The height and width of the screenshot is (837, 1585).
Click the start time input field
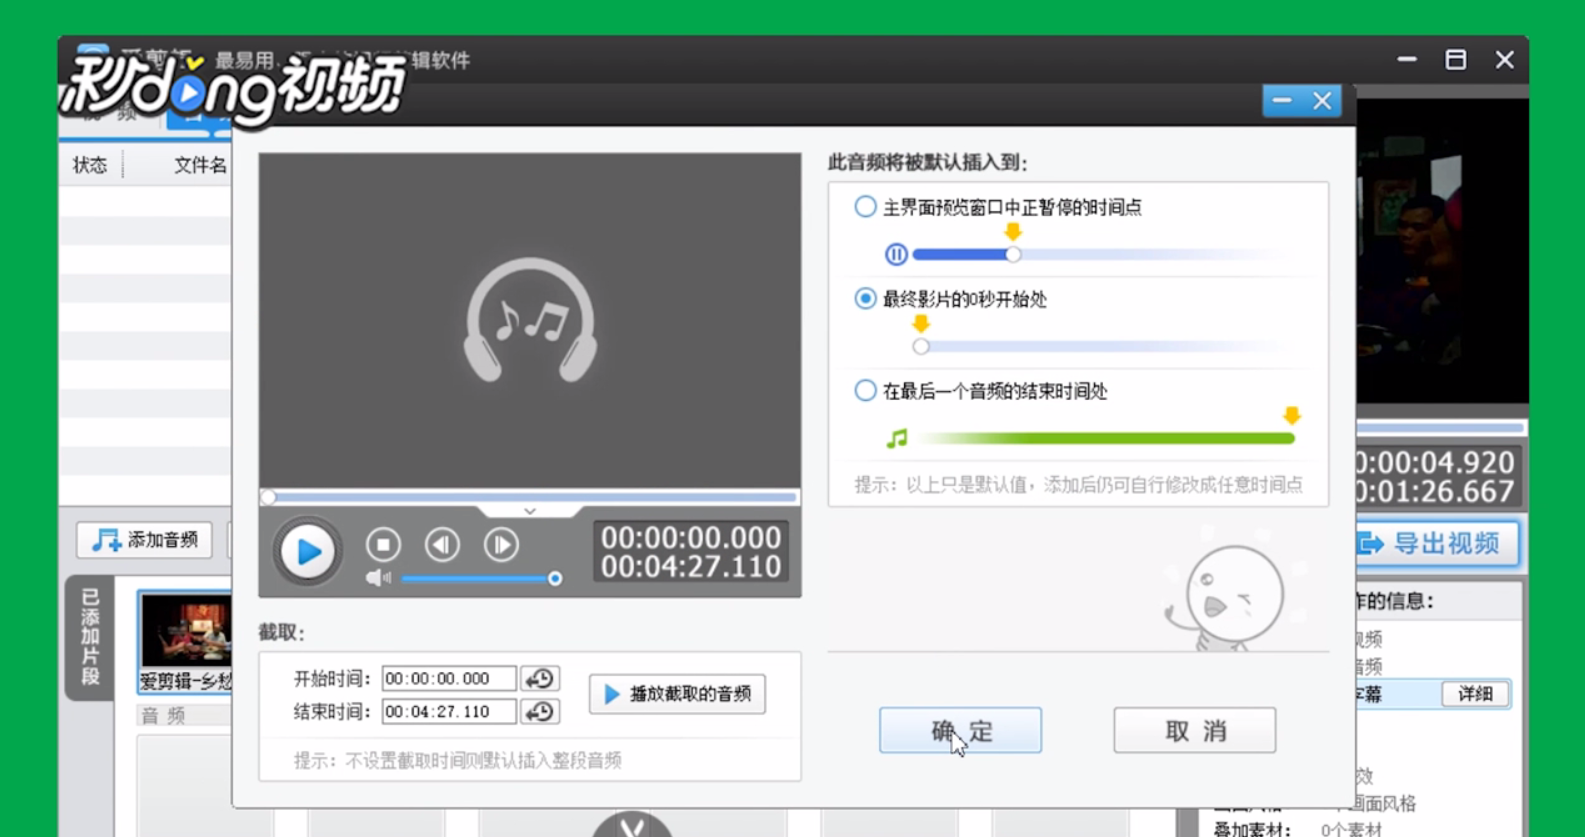coord(449,679)
